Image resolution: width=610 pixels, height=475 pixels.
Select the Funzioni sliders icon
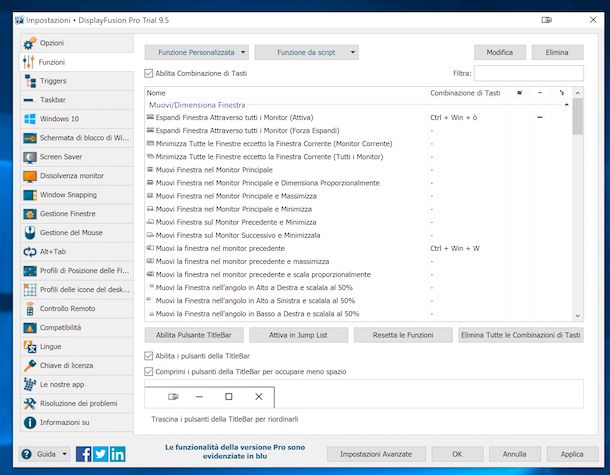click(x=29, y=62)
